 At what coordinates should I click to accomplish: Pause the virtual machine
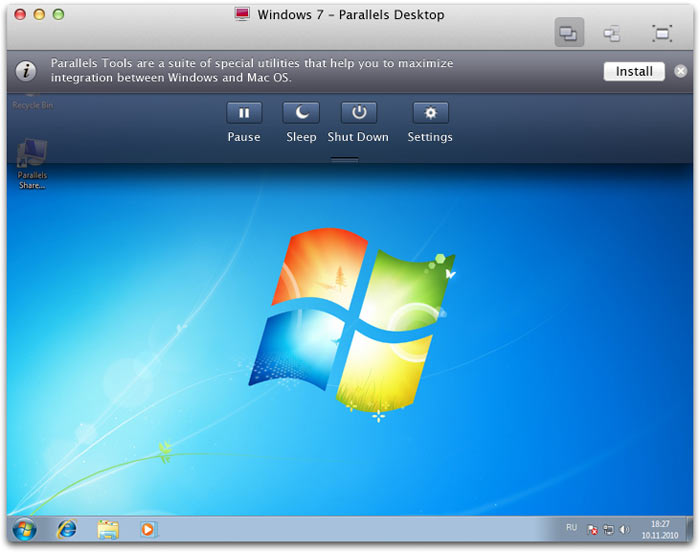click(244, 113)
